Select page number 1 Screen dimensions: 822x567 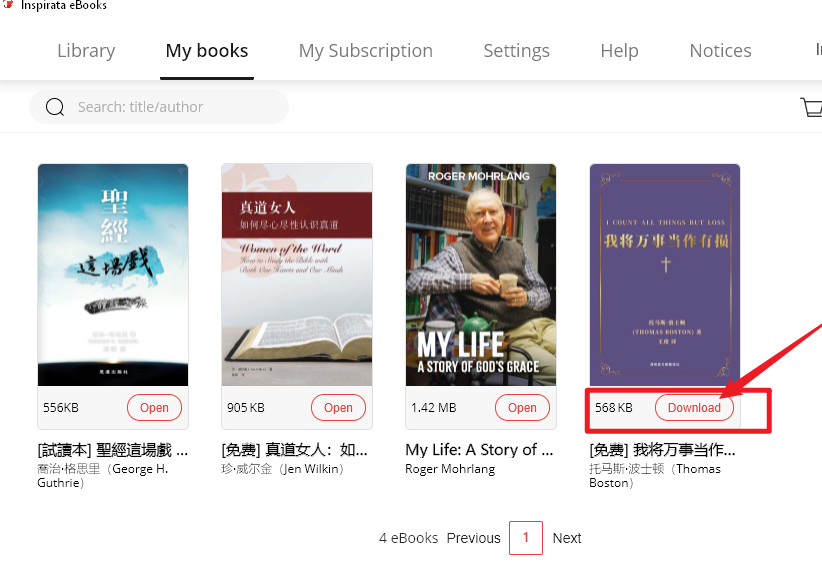(526, 538)
